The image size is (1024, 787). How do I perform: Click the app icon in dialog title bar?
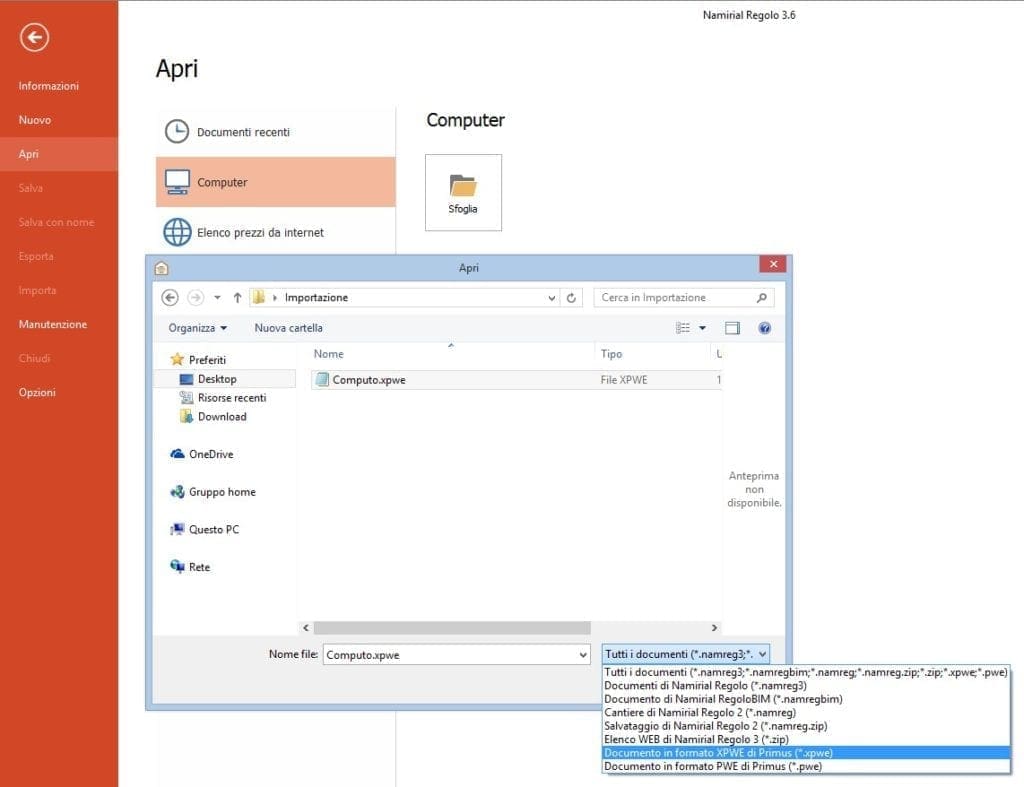(x=161, y=268)
